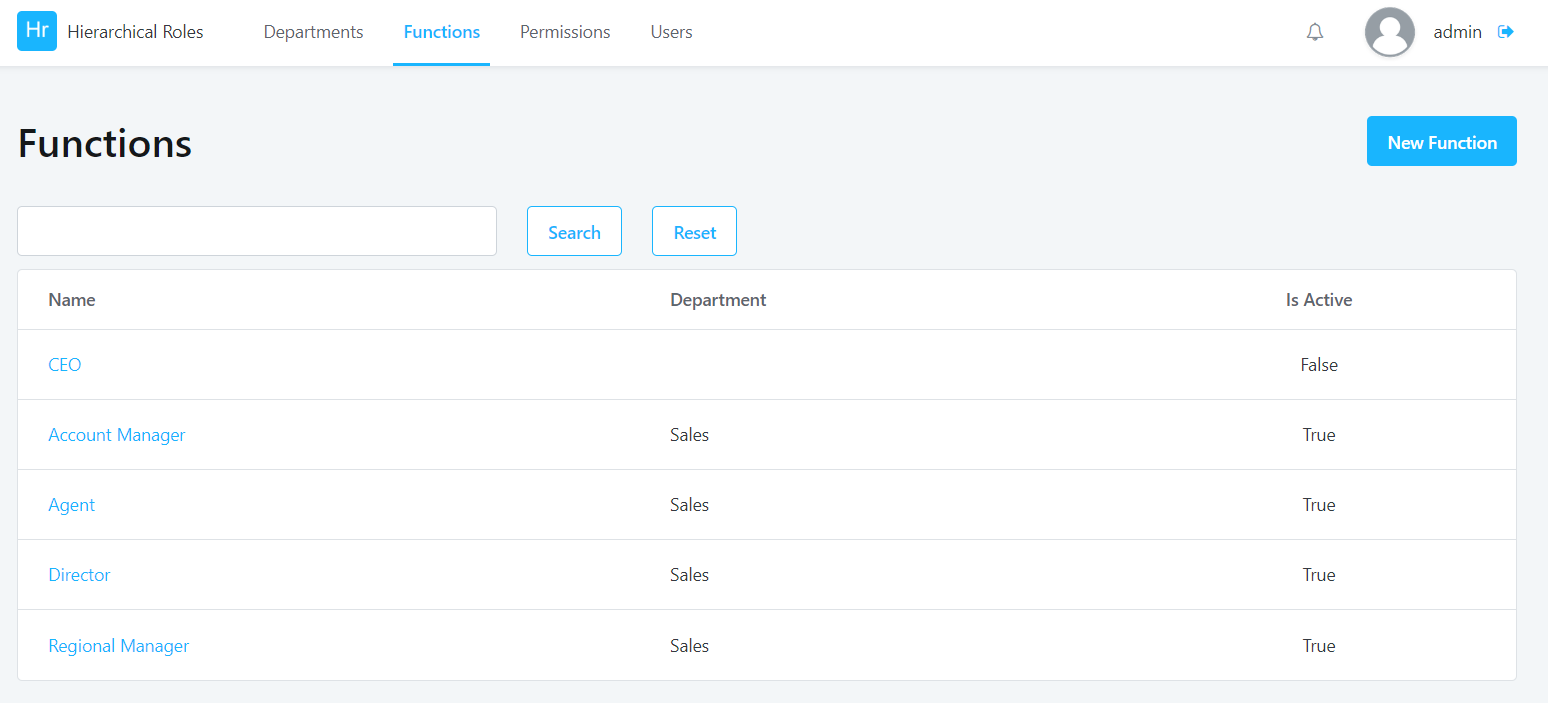Click the logout arrow icon

pyautogui.click(x=1507, y=31)
